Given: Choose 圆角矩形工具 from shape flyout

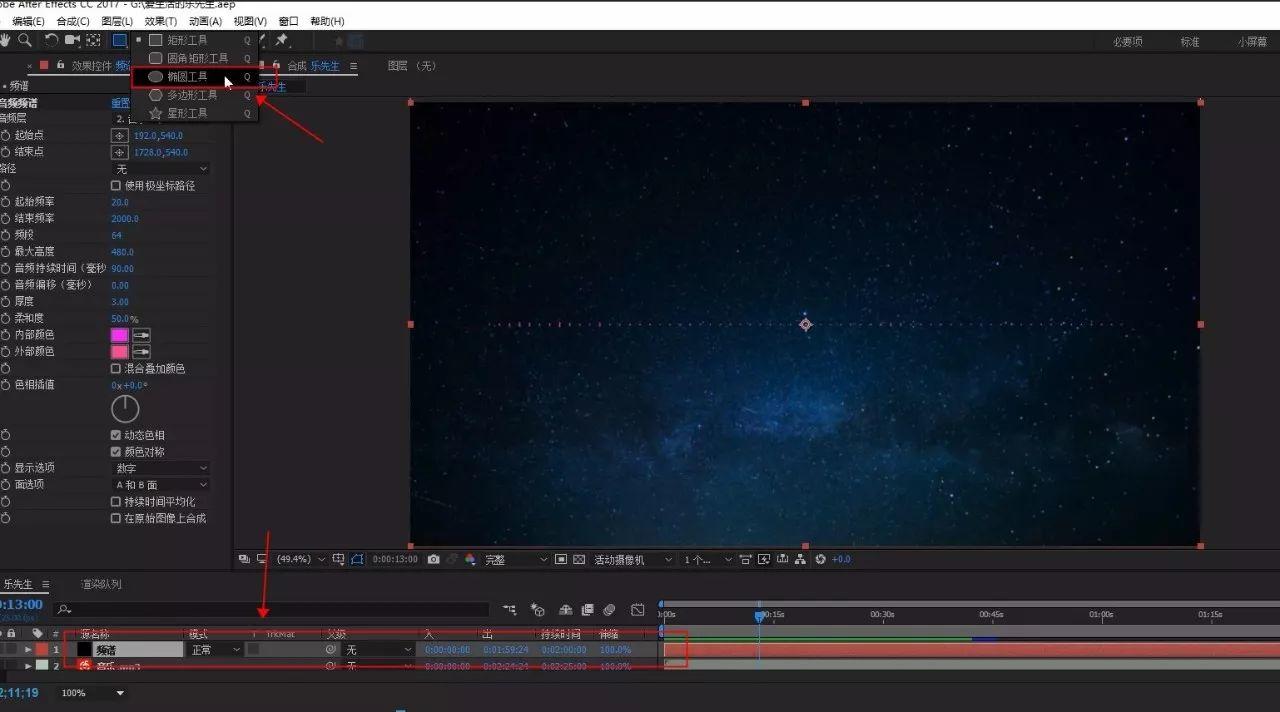Looking at the screenshot, I should (x=195, y=58).
